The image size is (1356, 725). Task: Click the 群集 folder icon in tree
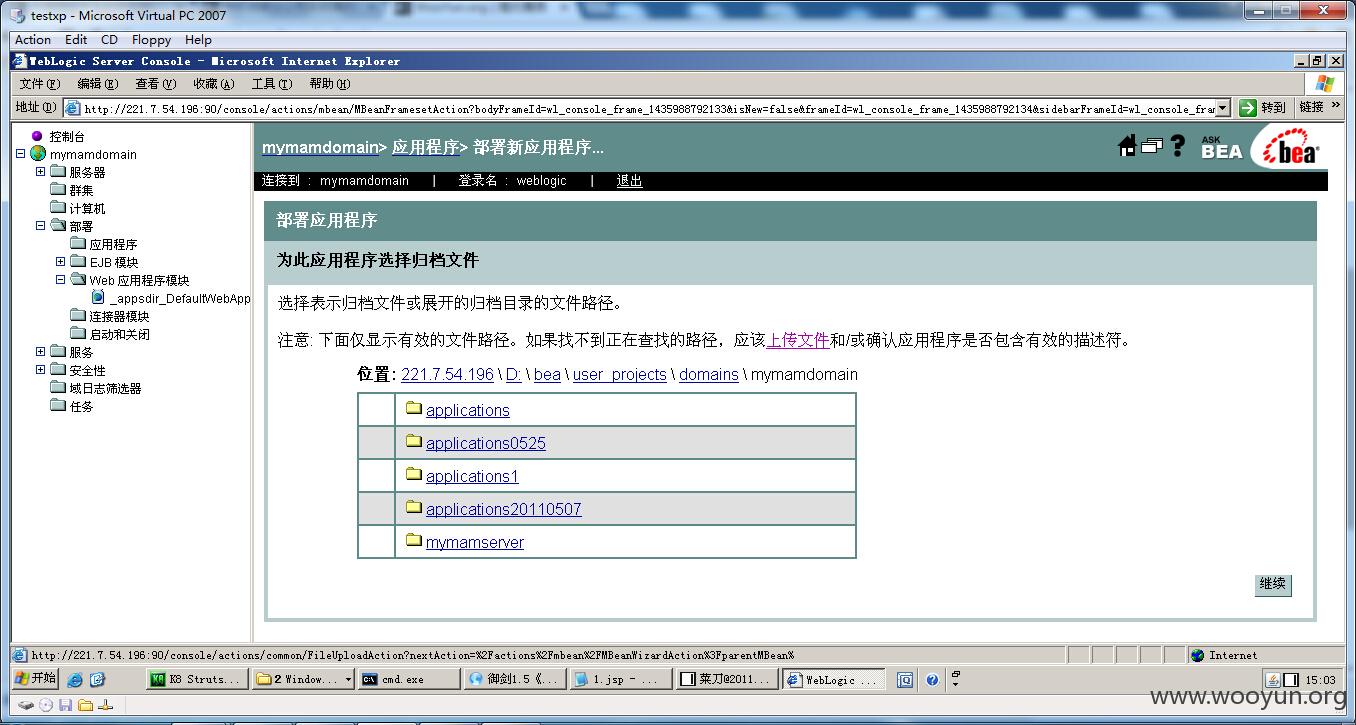(58, 189)
